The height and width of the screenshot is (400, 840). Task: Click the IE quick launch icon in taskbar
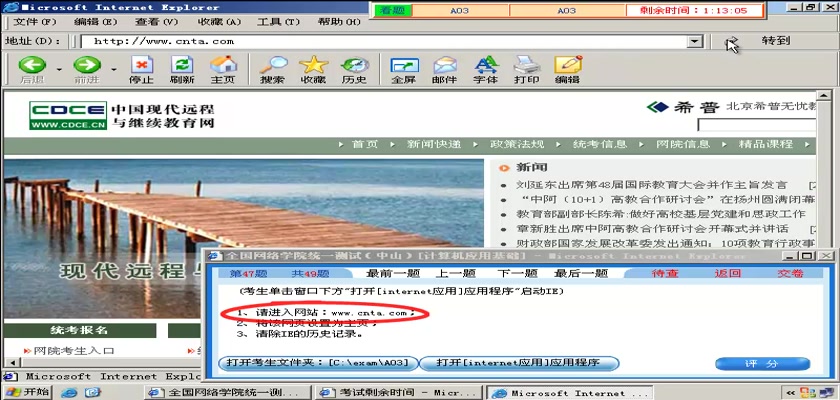(x=69, y=393)
